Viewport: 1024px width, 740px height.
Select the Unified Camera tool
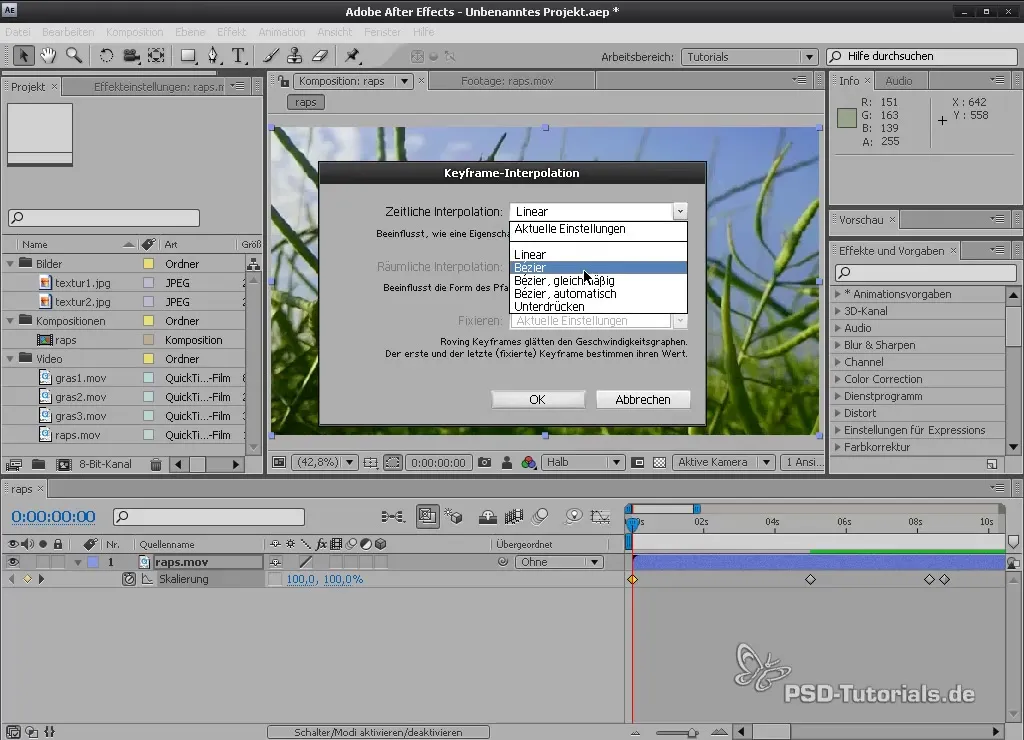click(x=131, y=56)
